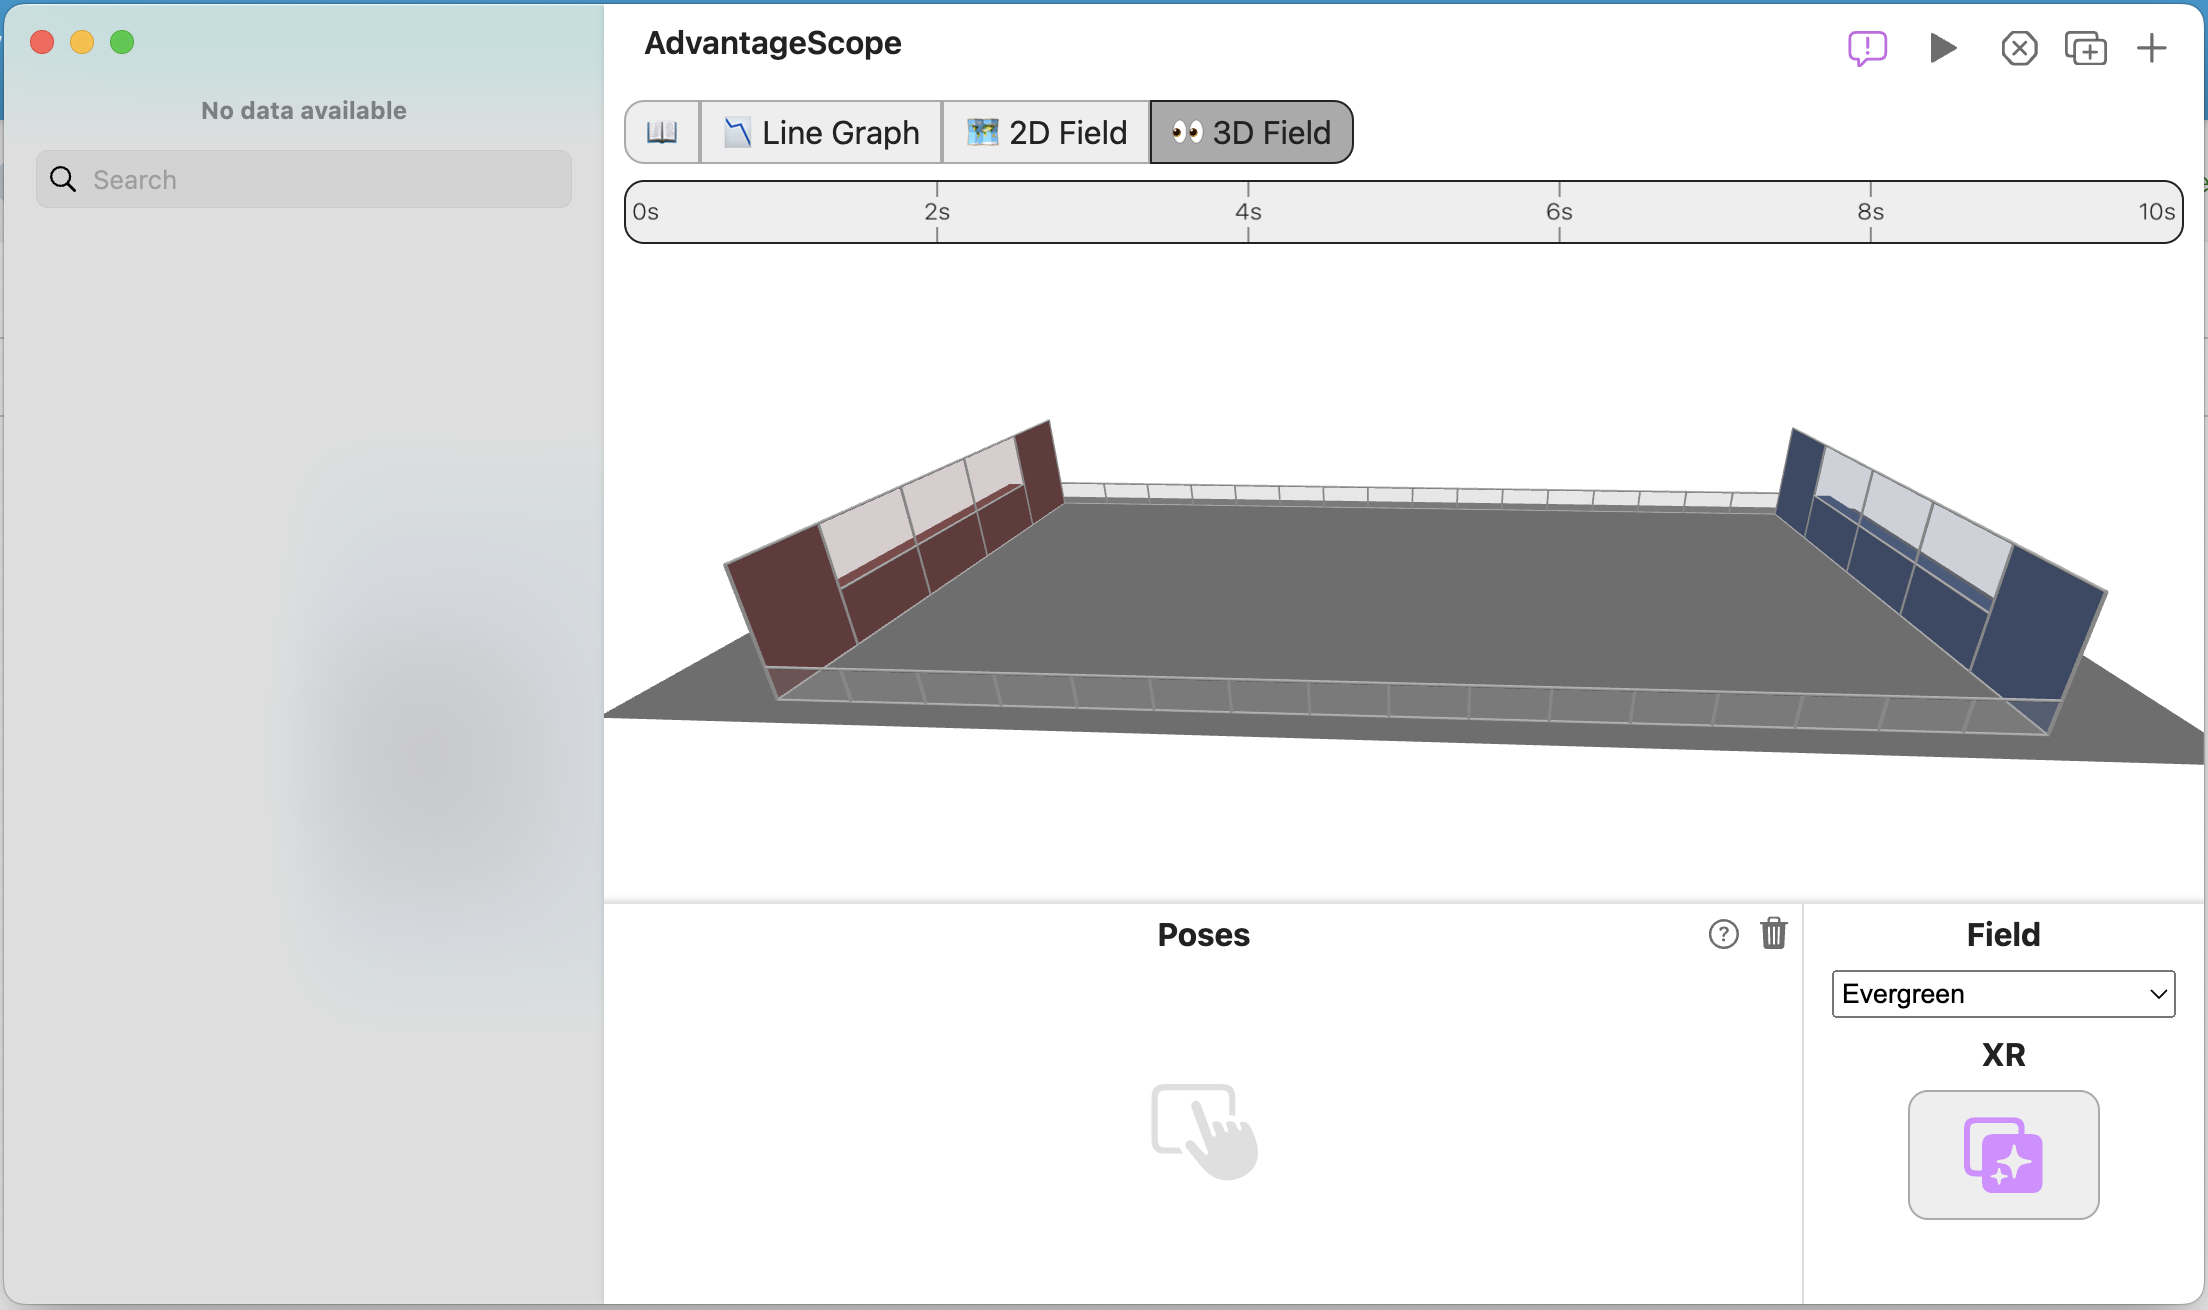Image resolution: width=2208 pixels, height=1310 pixels.
Task: Launch the XR viewer button
Action: point(2003,1155)
